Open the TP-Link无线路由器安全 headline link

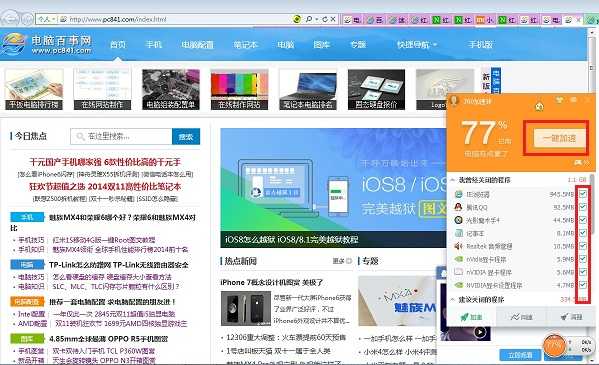[119, 265]
